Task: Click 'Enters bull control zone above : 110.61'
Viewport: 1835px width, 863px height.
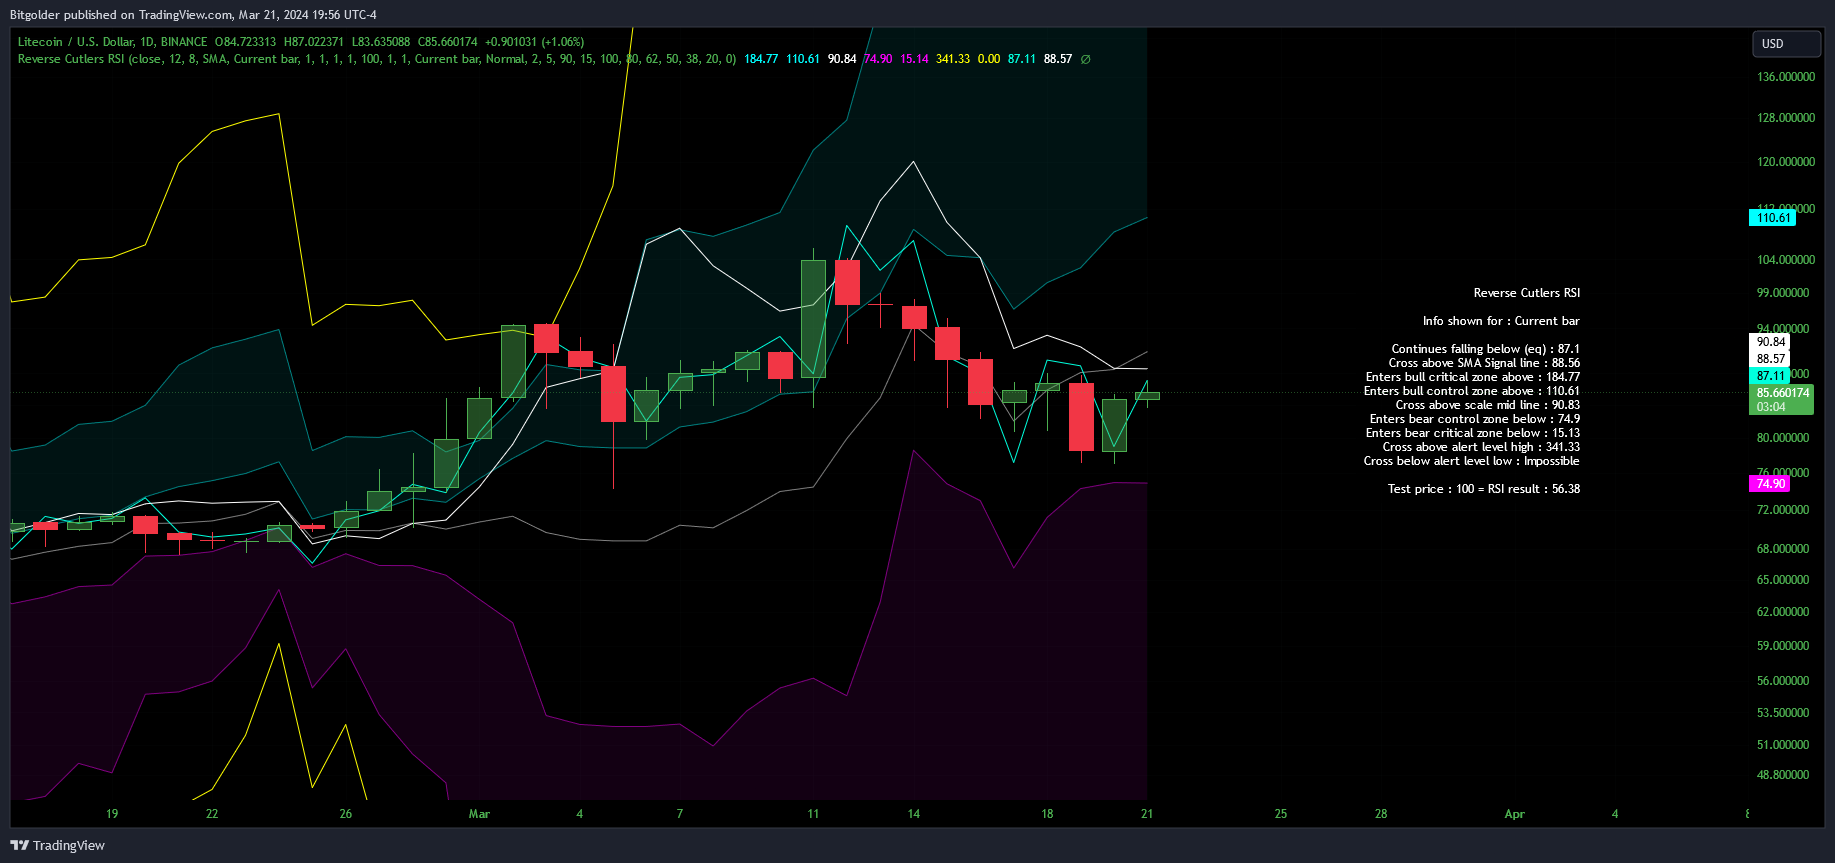Action: click(x=1472, y=391)
